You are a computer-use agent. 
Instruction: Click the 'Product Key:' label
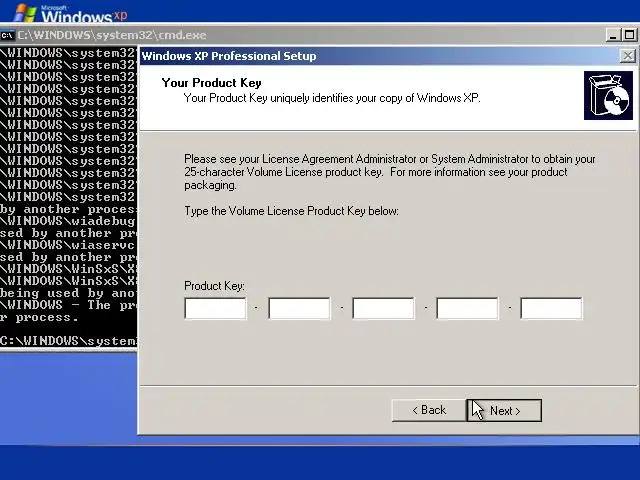pos(215,286)
